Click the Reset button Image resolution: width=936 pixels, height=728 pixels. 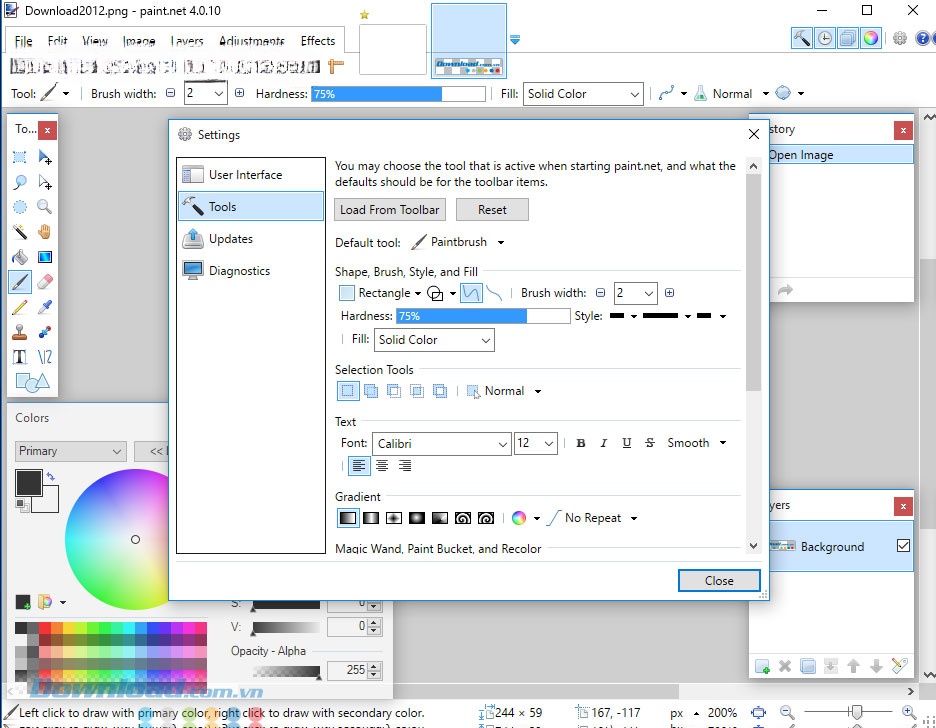tap(492, 210)
